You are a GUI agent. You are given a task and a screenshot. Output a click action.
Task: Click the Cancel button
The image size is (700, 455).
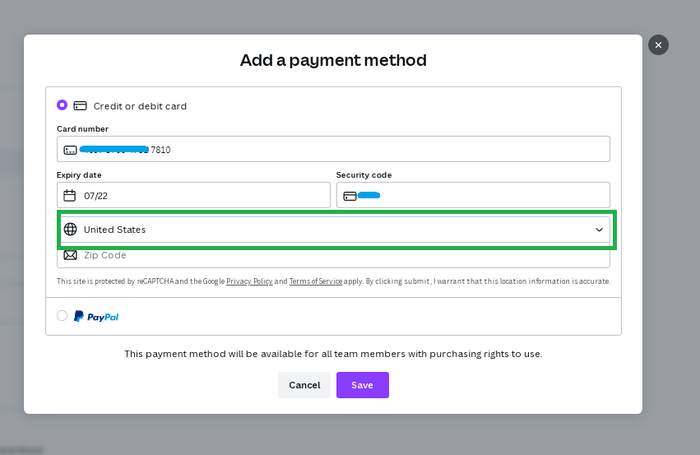coord(304,385)
